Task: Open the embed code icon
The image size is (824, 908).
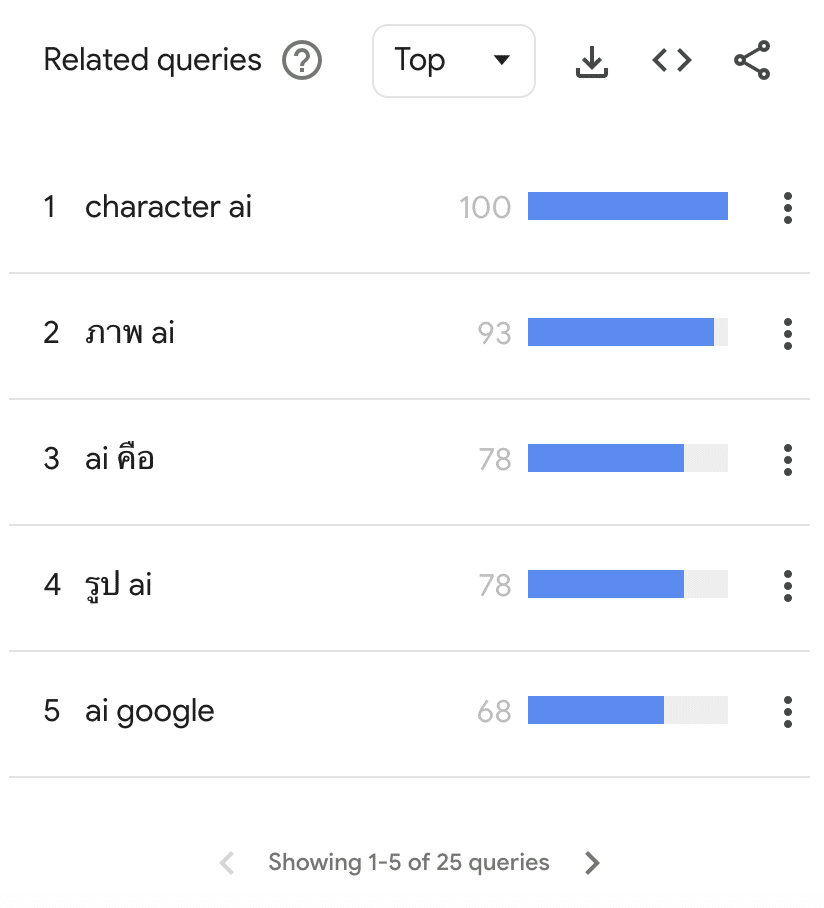Action: pos(672,60)
